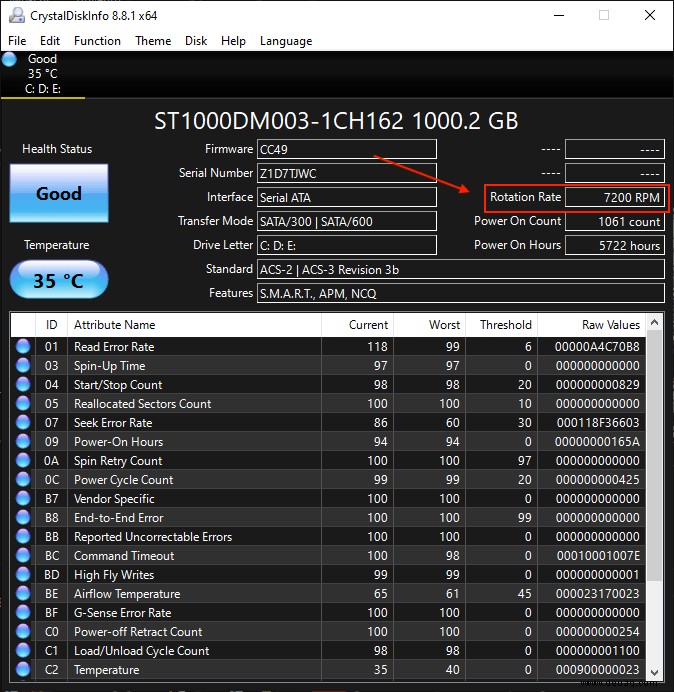Screen dimensions: 674x692
Task: Click status orb for Start/Stop Count
Action: click(x=23, y=384)
